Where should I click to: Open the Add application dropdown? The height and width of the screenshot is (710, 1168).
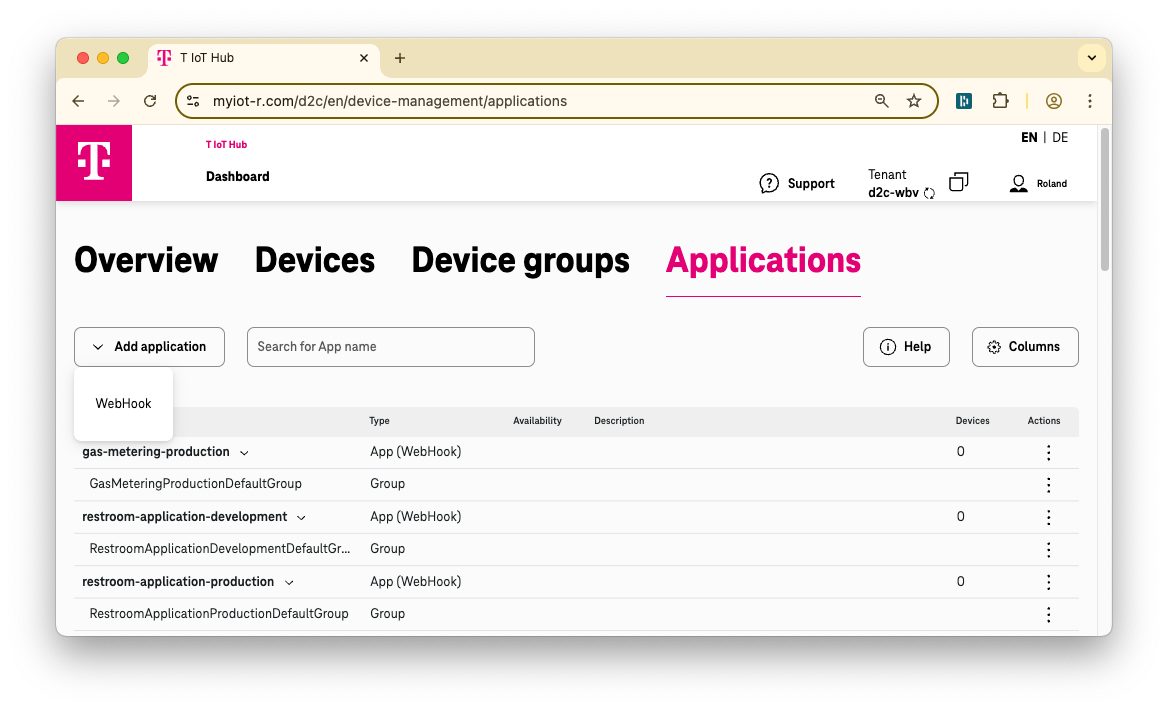[149, 347]
